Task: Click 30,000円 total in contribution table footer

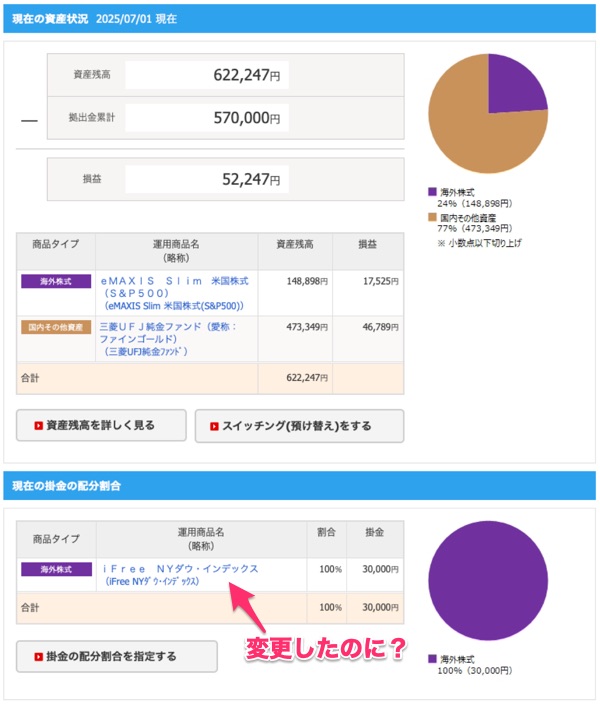Action: [x=381, y=607]
